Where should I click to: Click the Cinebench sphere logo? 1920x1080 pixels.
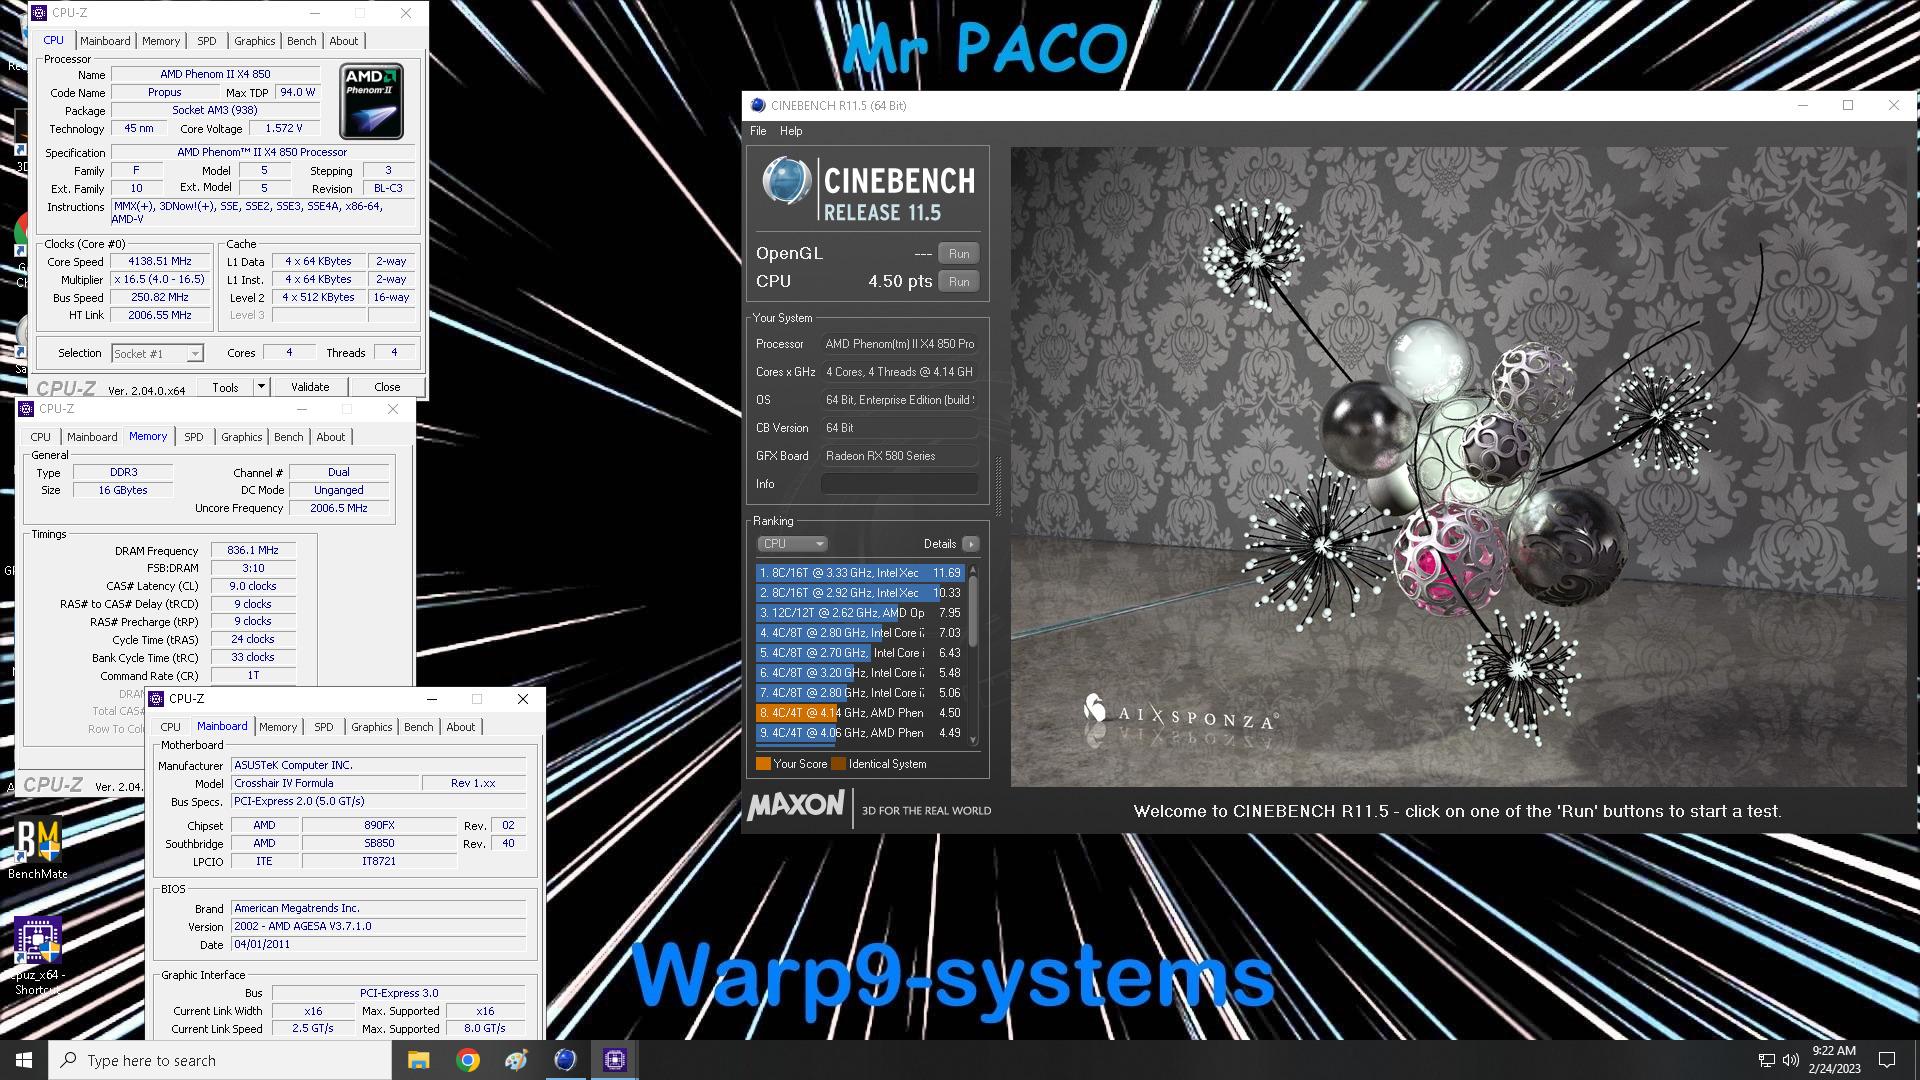[x=786, y=182]
